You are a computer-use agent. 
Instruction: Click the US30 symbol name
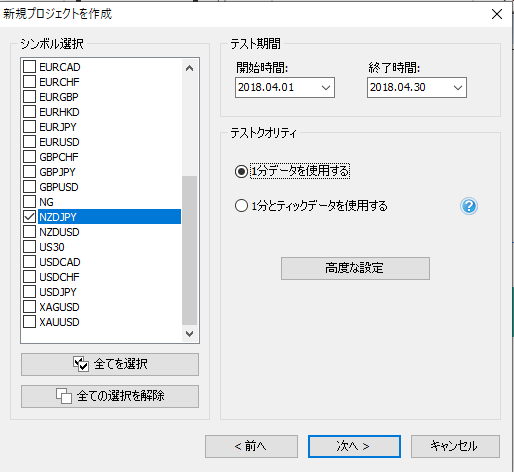[52, 247]
